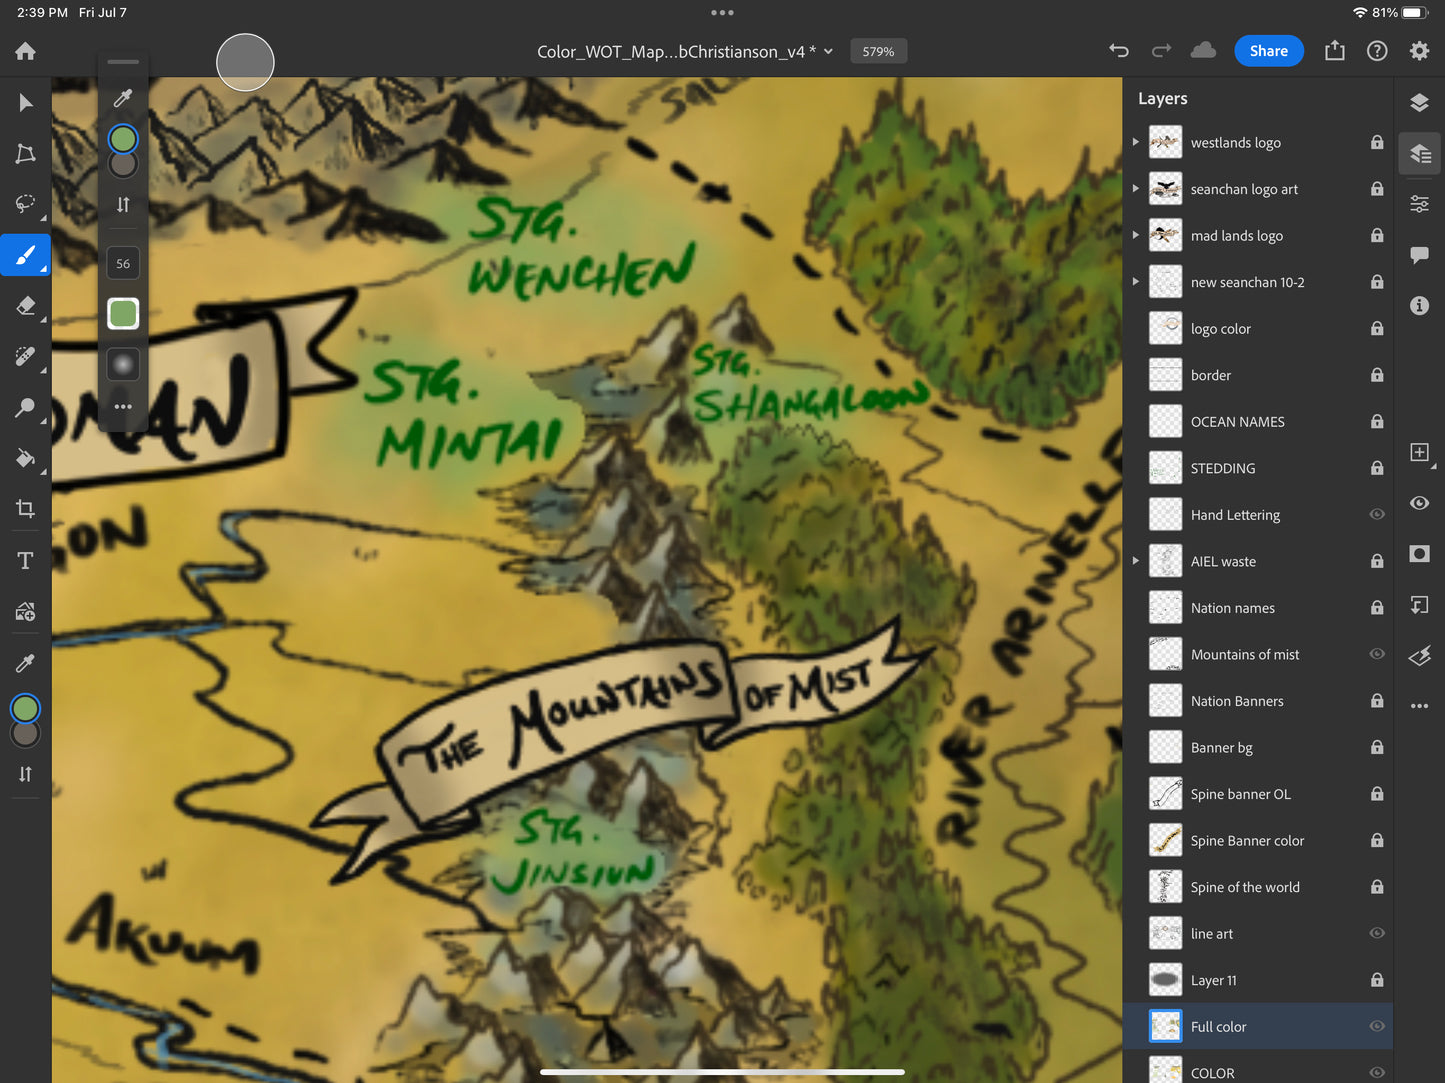1445x1083 pixels.
Task: Show or hide the line art layer
Action: (x=1377, y=933)
